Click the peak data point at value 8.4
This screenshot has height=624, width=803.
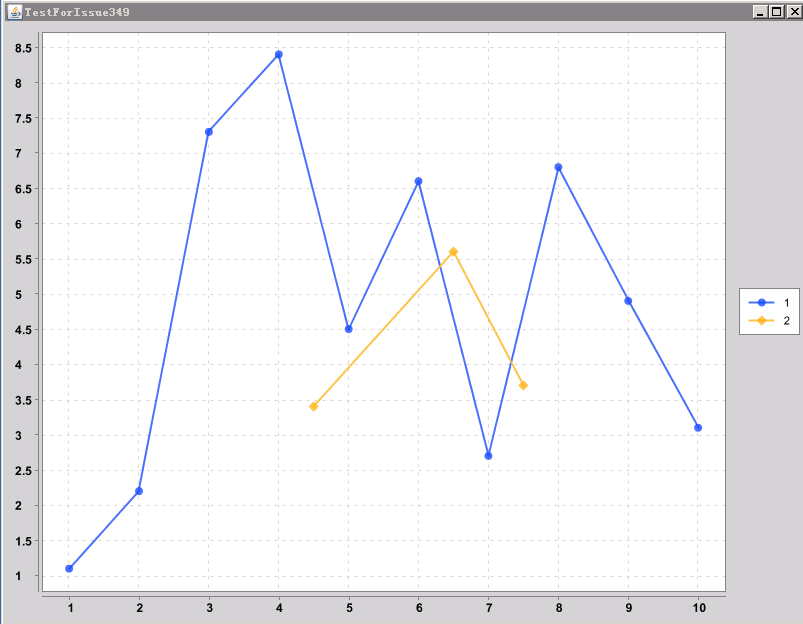[278, 53]
